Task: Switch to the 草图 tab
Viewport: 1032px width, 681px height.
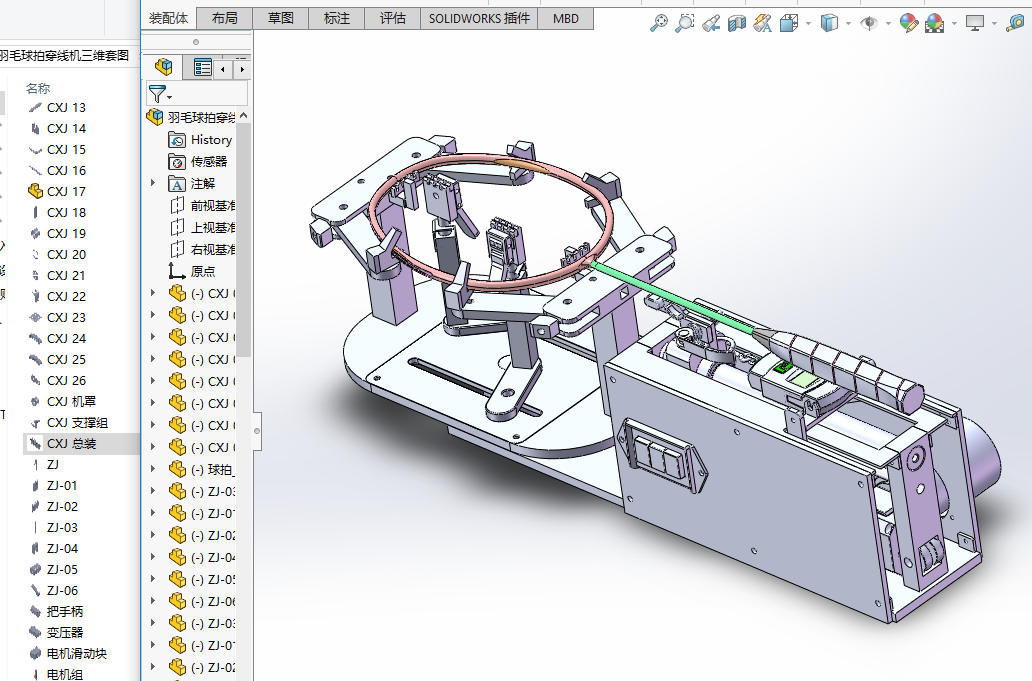Action: (281, 18)
